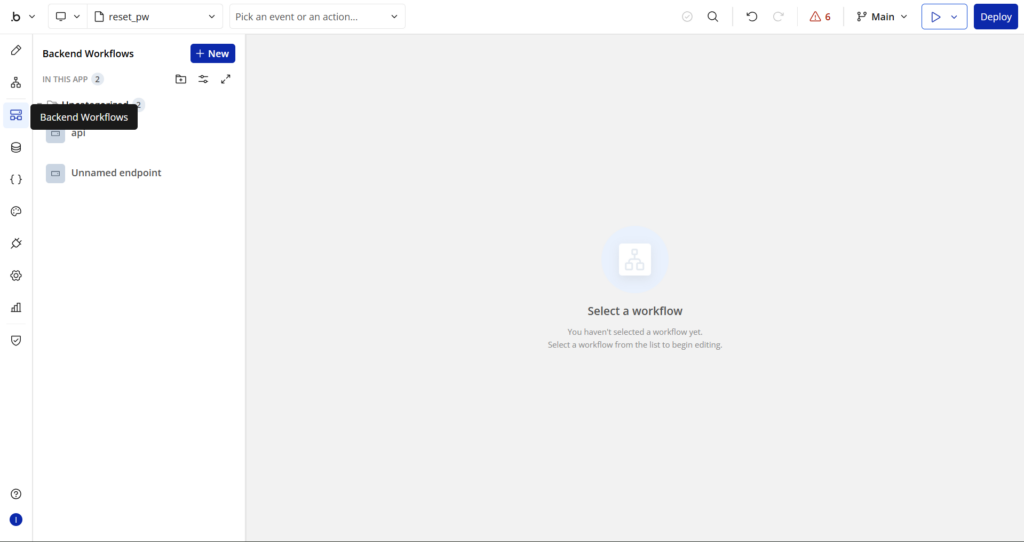Open the Design tab pencil icon
This screenshot has width=1024, height=542.
pos(16,50)
